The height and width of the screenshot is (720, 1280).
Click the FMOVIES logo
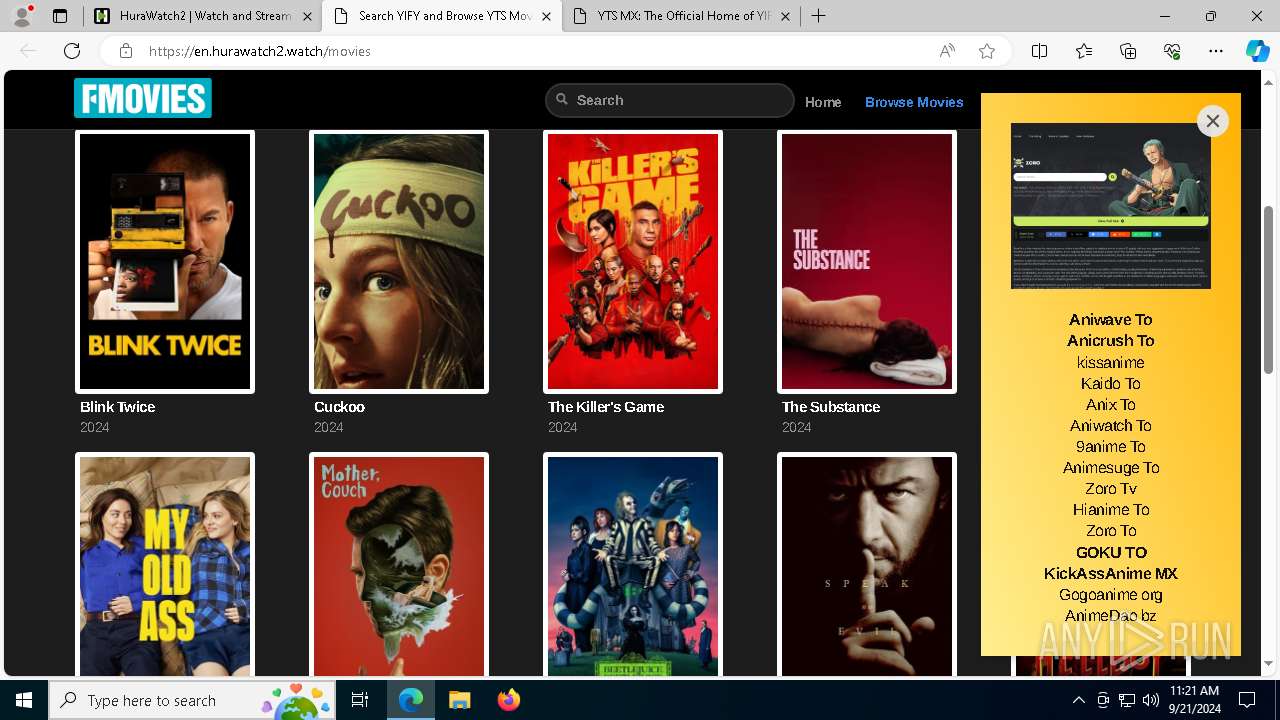(143, 98)
